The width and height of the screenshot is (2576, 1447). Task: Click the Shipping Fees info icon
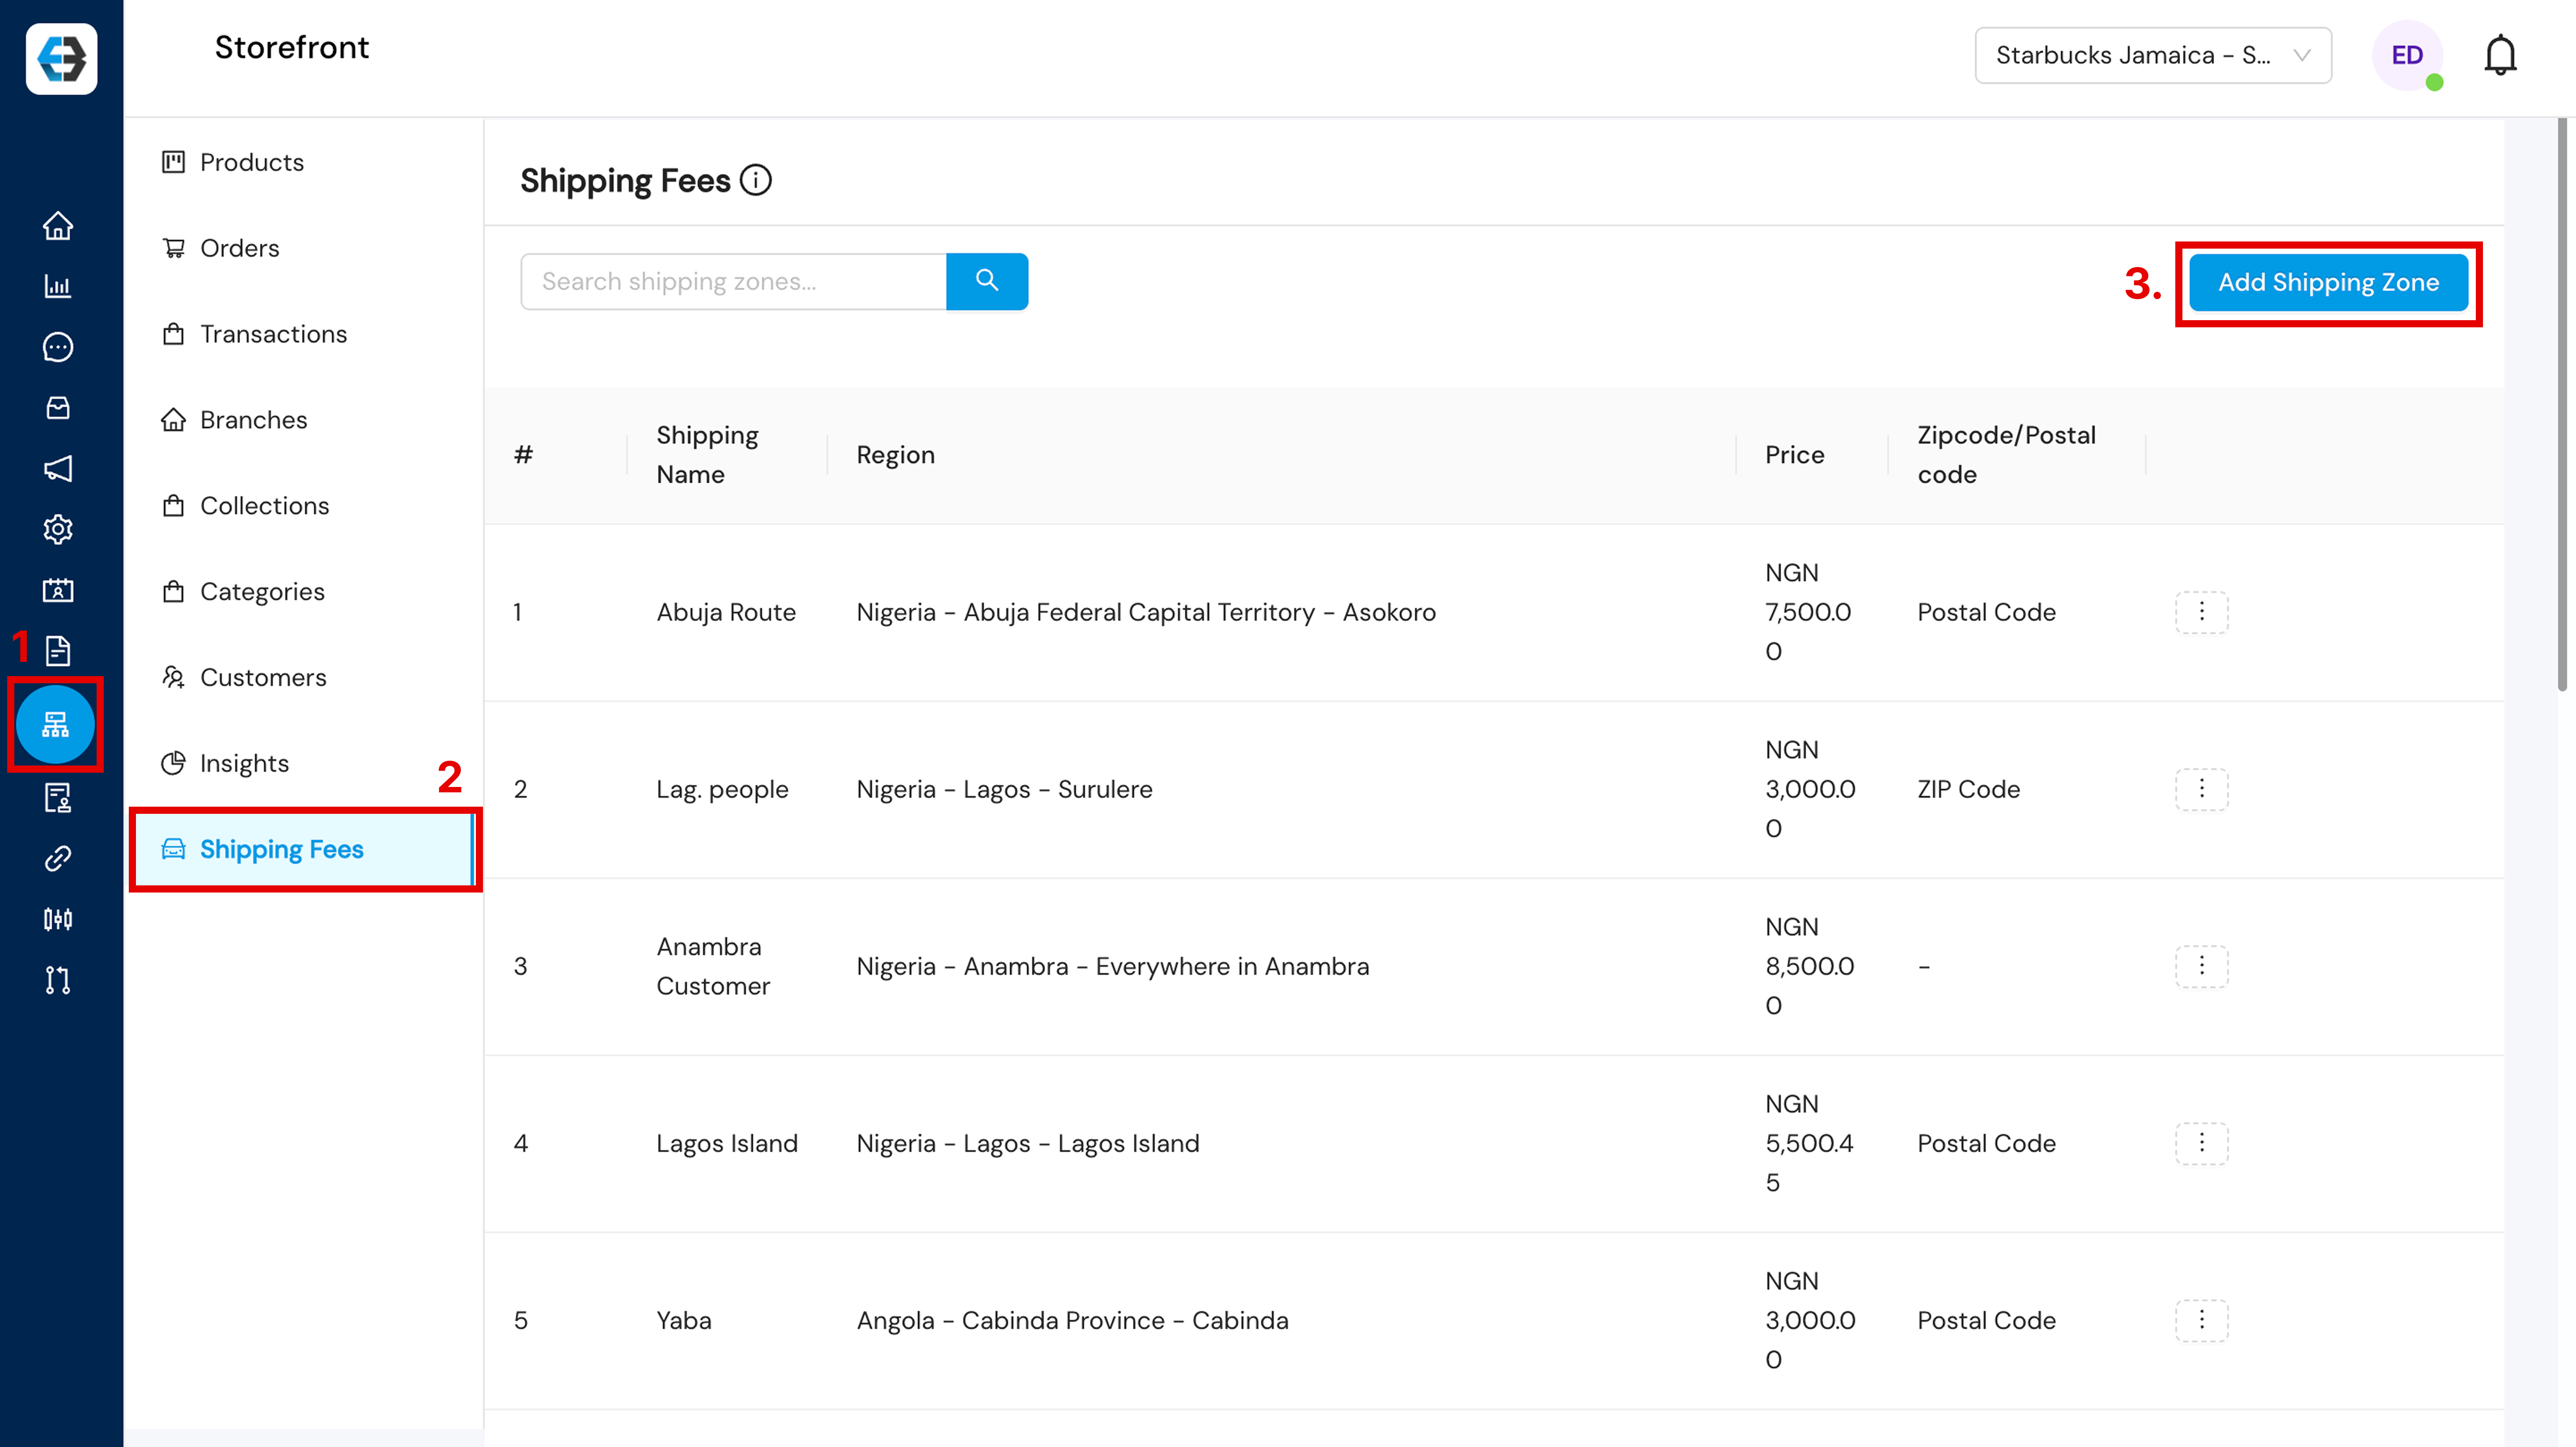point(756,180)
